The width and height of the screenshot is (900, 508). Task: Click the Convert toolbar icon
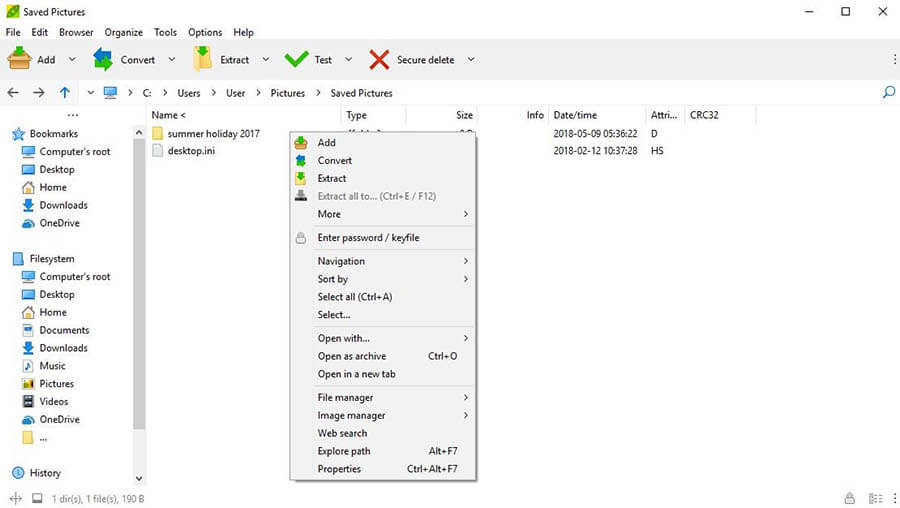(103, 60)
